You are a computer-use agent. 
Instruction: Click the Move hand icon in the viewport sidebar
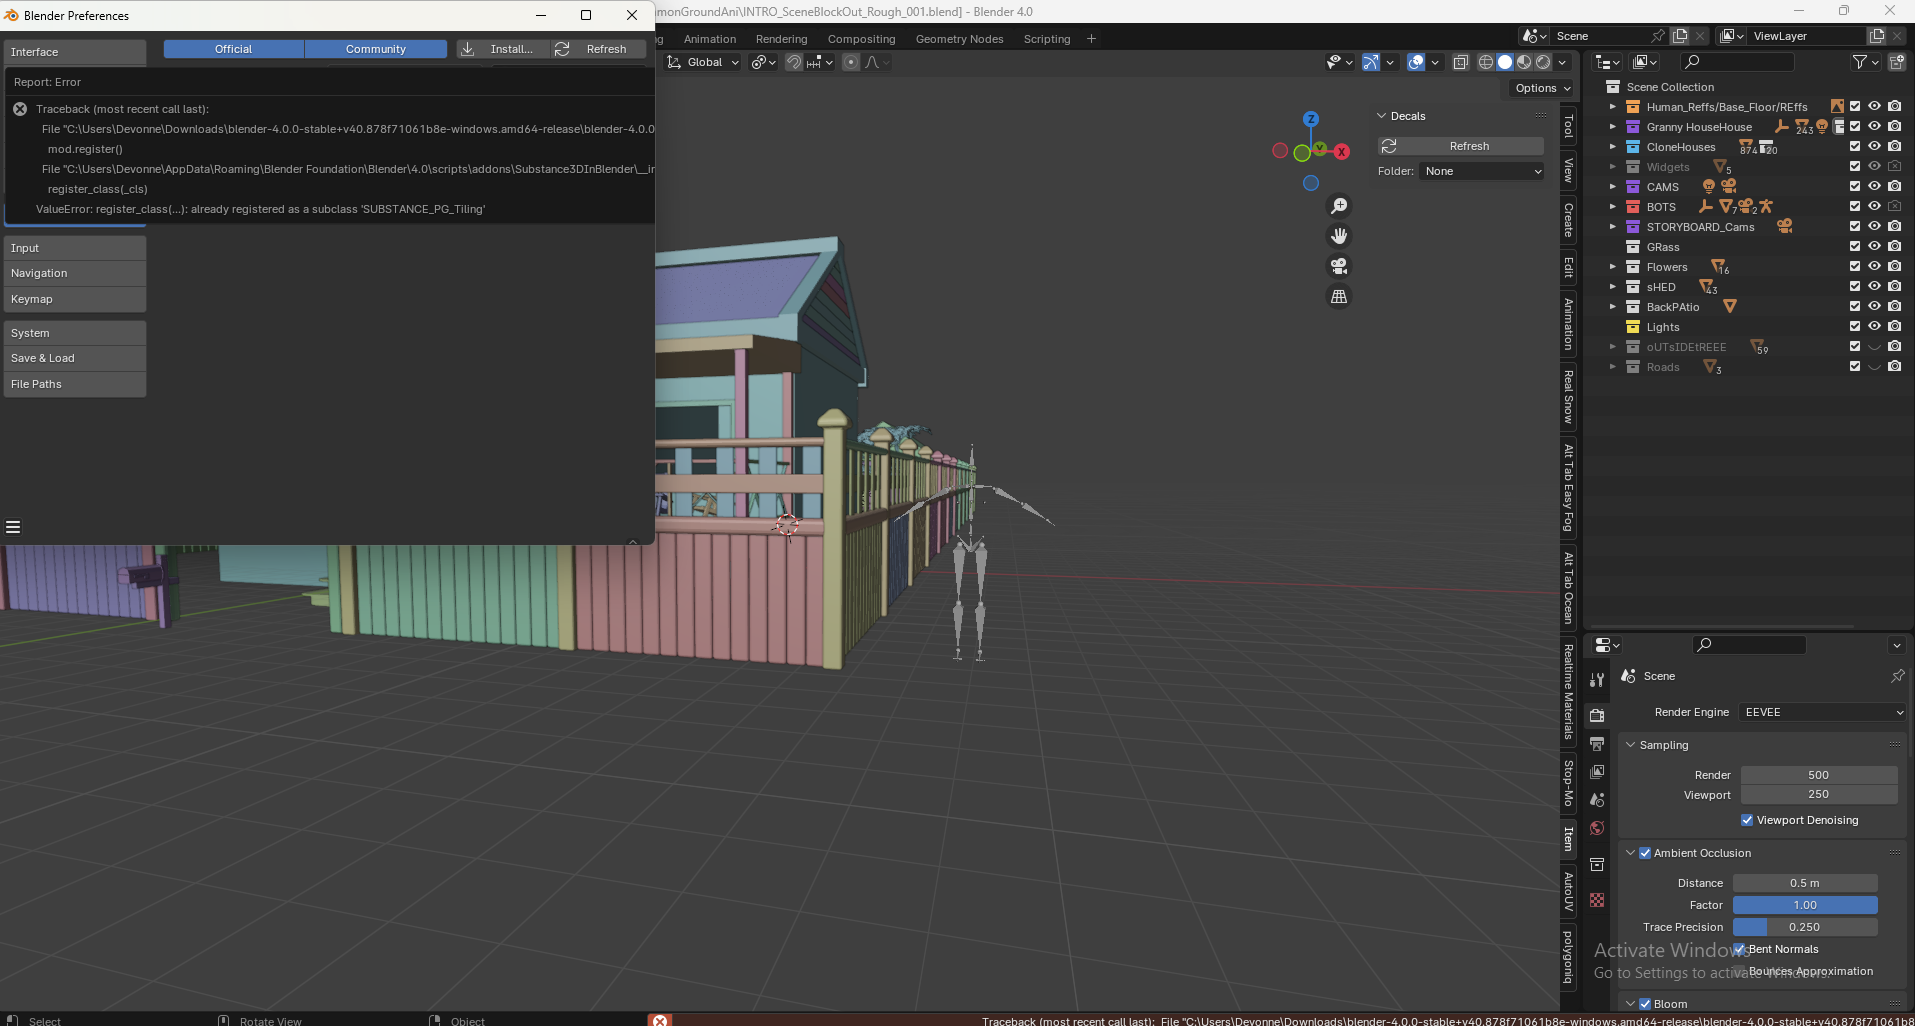(x=1340, y=236)
